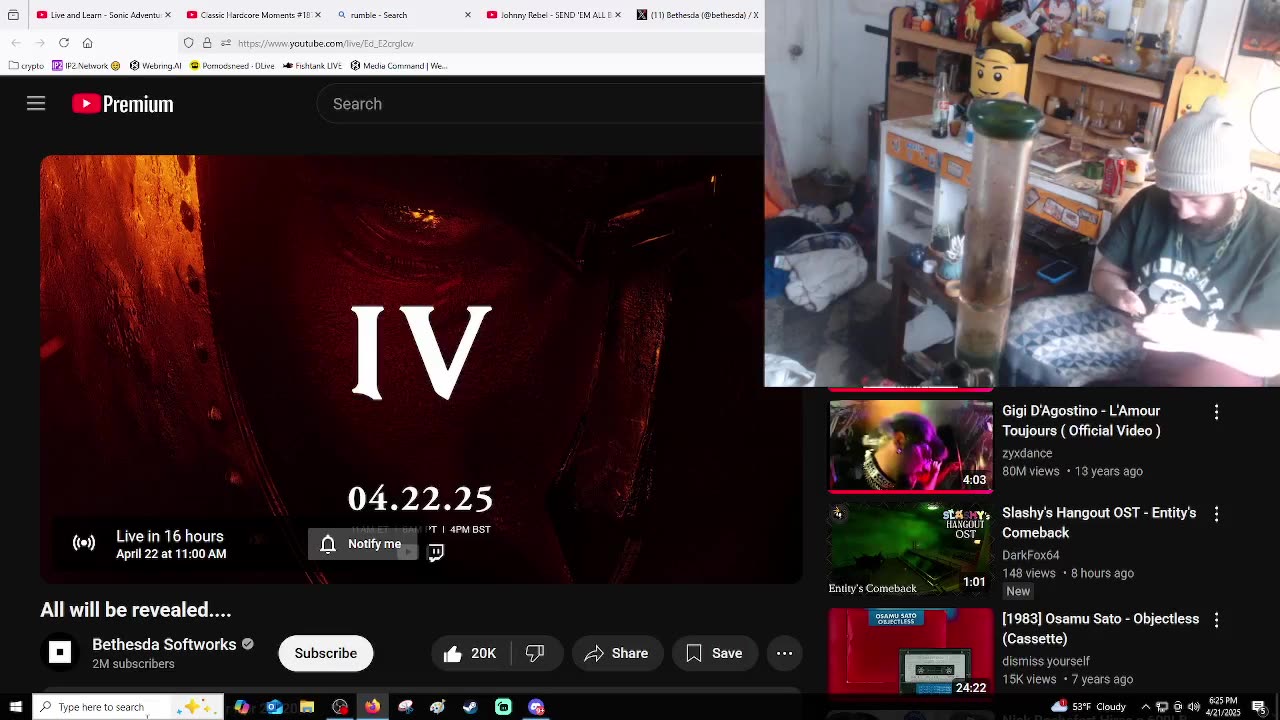Open the crypto bookmarks folder
The image size is (1280, 720).
click(x=26, y=66)
